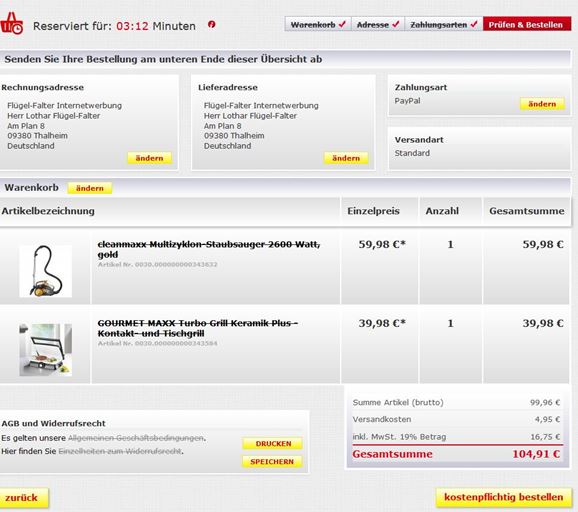Click the DRUCKEN button
The height and width of the screenshot is (512, 578).
tap(273, 443)
